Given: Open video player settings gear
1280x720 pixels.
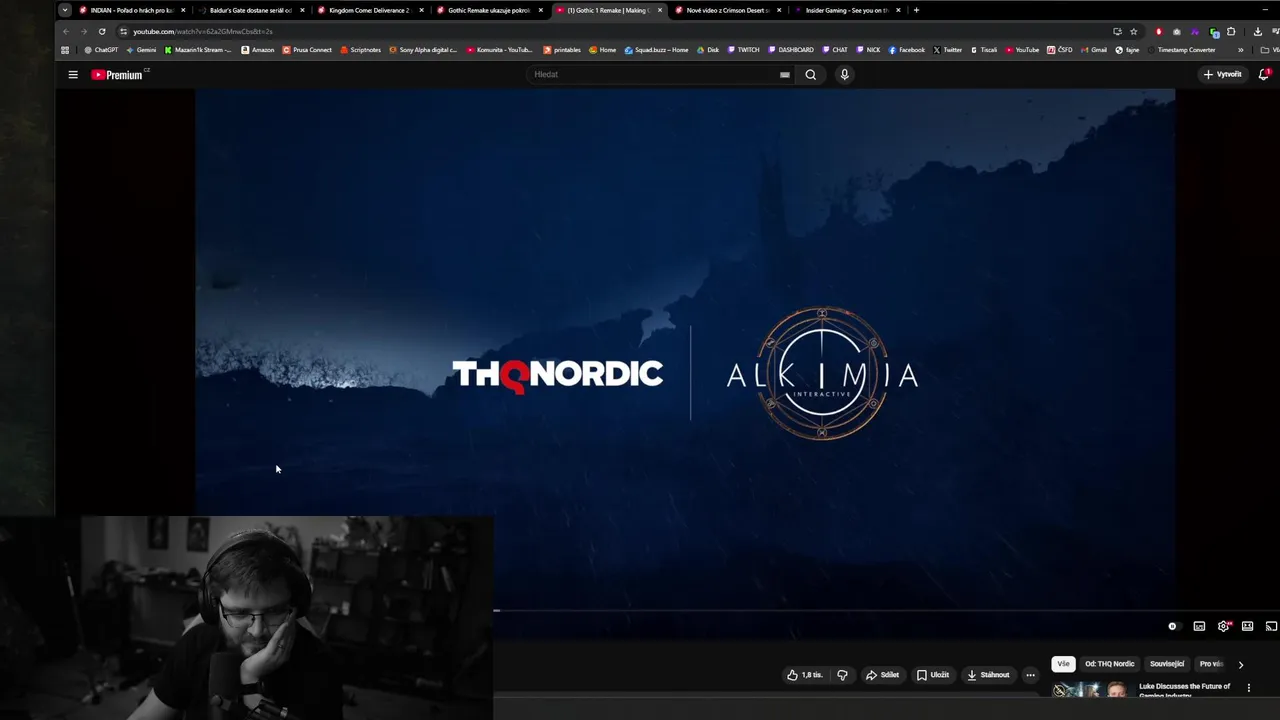Looking at the screenshot, I should (x=1223, y=626).
